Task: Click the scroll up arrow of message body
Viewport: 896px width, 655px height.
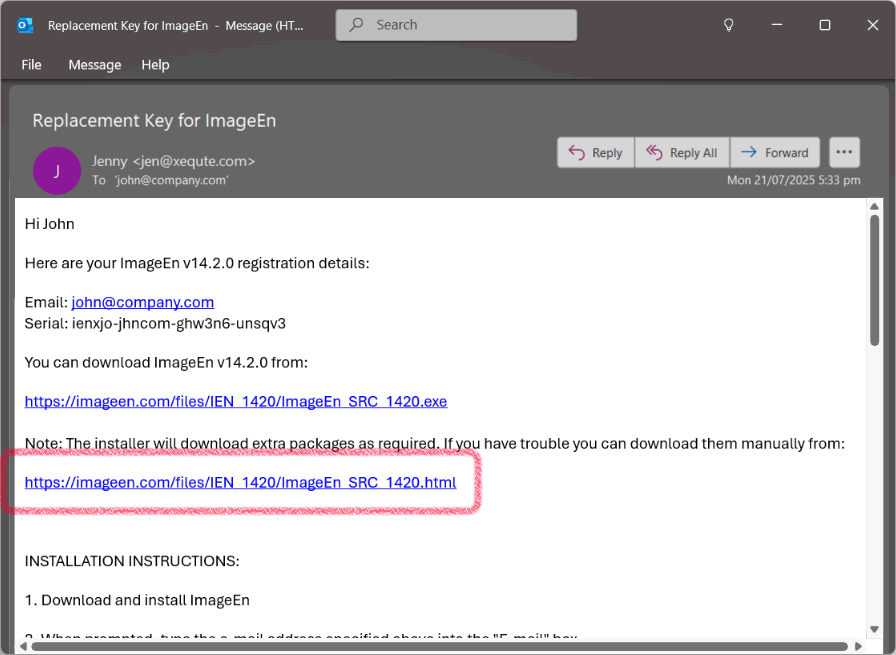Action: click(x=875, y=206)
